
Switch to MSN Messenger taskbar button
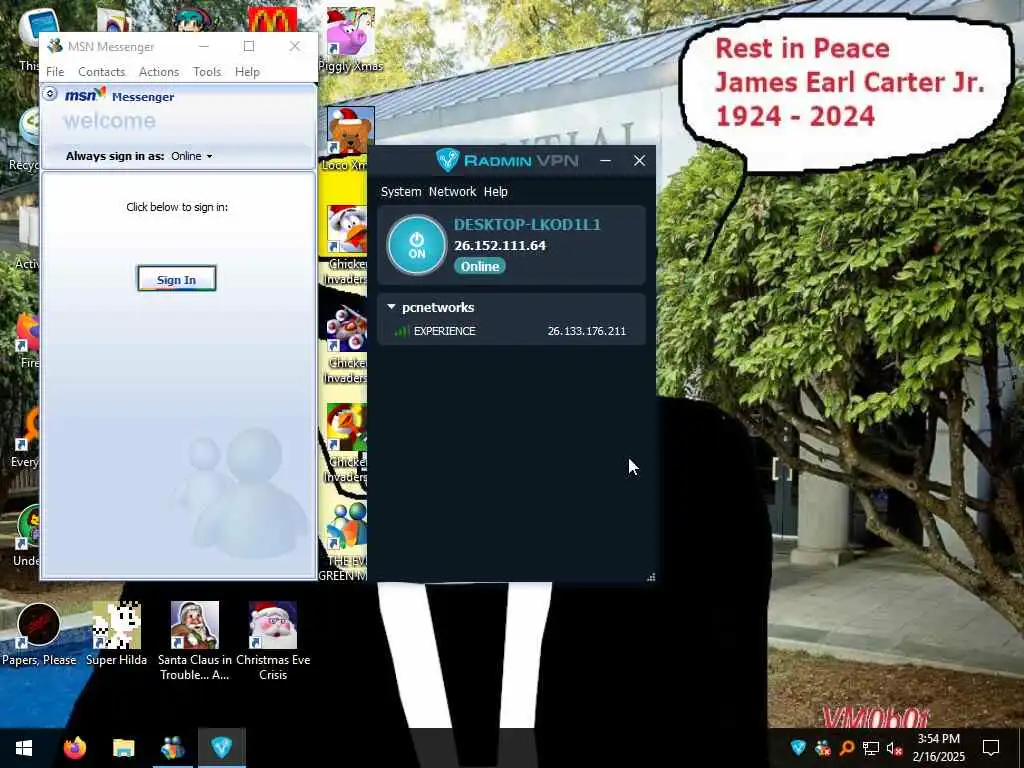172,748
